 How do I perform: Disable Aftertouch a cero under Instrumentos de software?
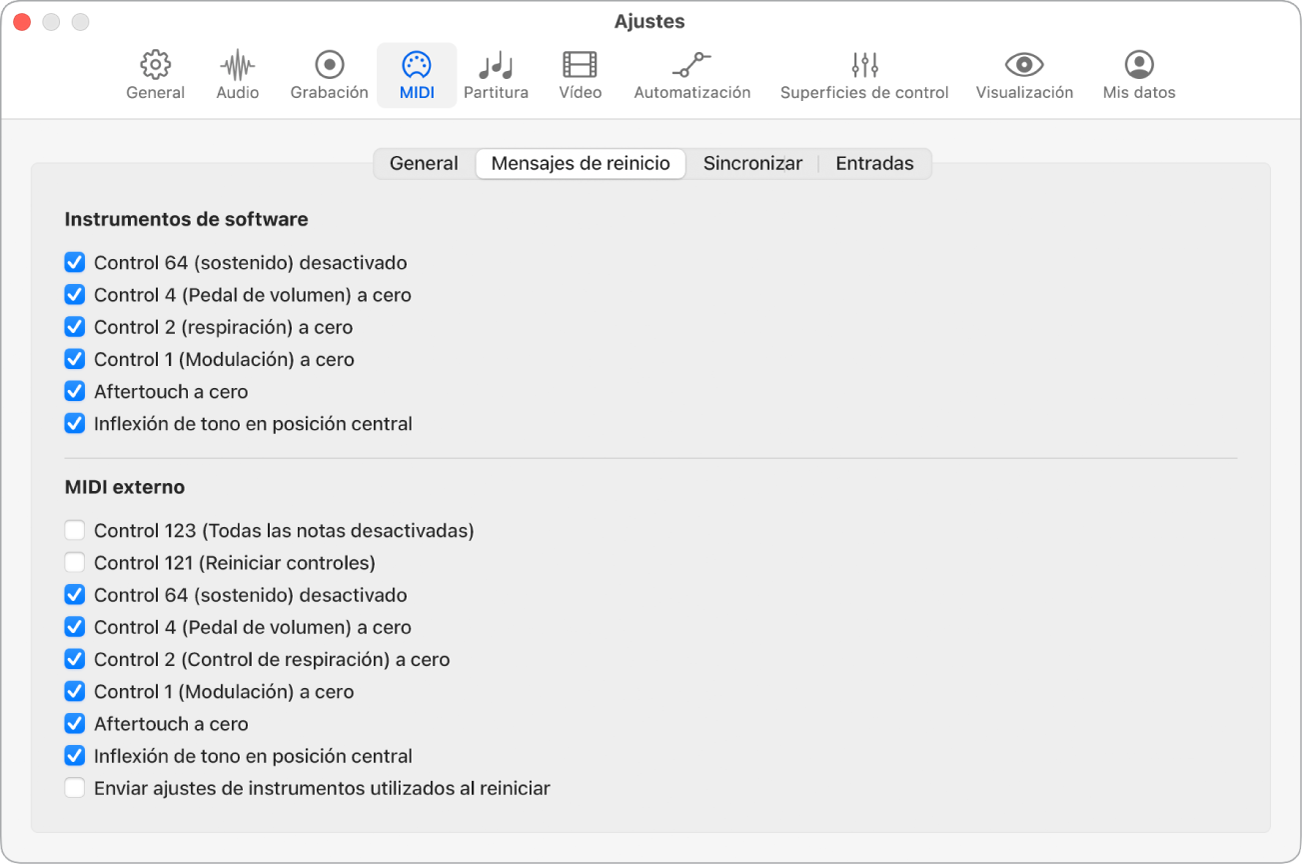point(75,391)
